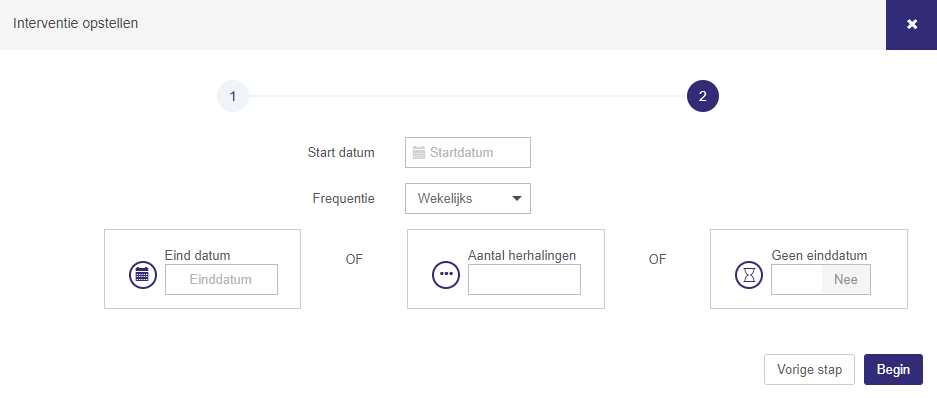Click the Frequentie label
Image resolution: width=937 pixels, height=398 pixels.
click(x=344, y=198)
